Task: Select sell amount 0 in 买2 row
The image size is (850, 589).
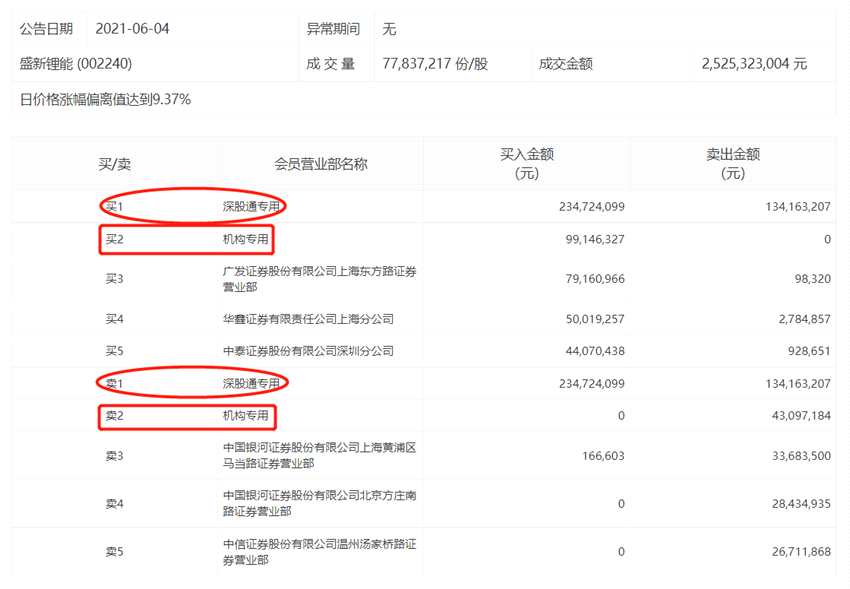Action: tap(827, 239)
